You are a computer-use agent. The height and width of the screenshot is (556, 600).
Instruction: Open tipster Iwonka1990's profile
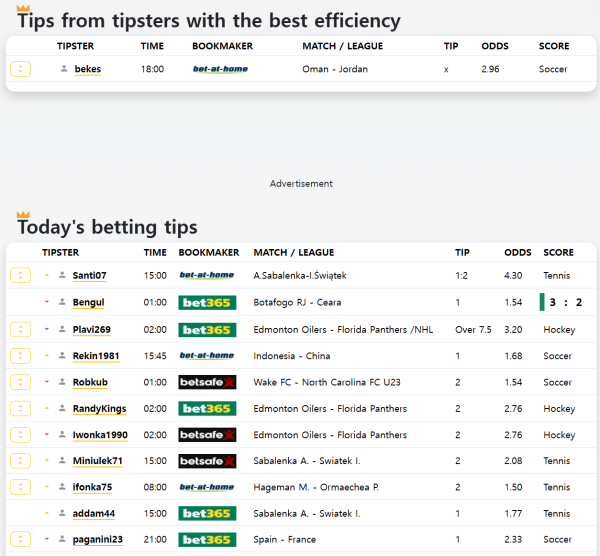[x=100, y=435]
